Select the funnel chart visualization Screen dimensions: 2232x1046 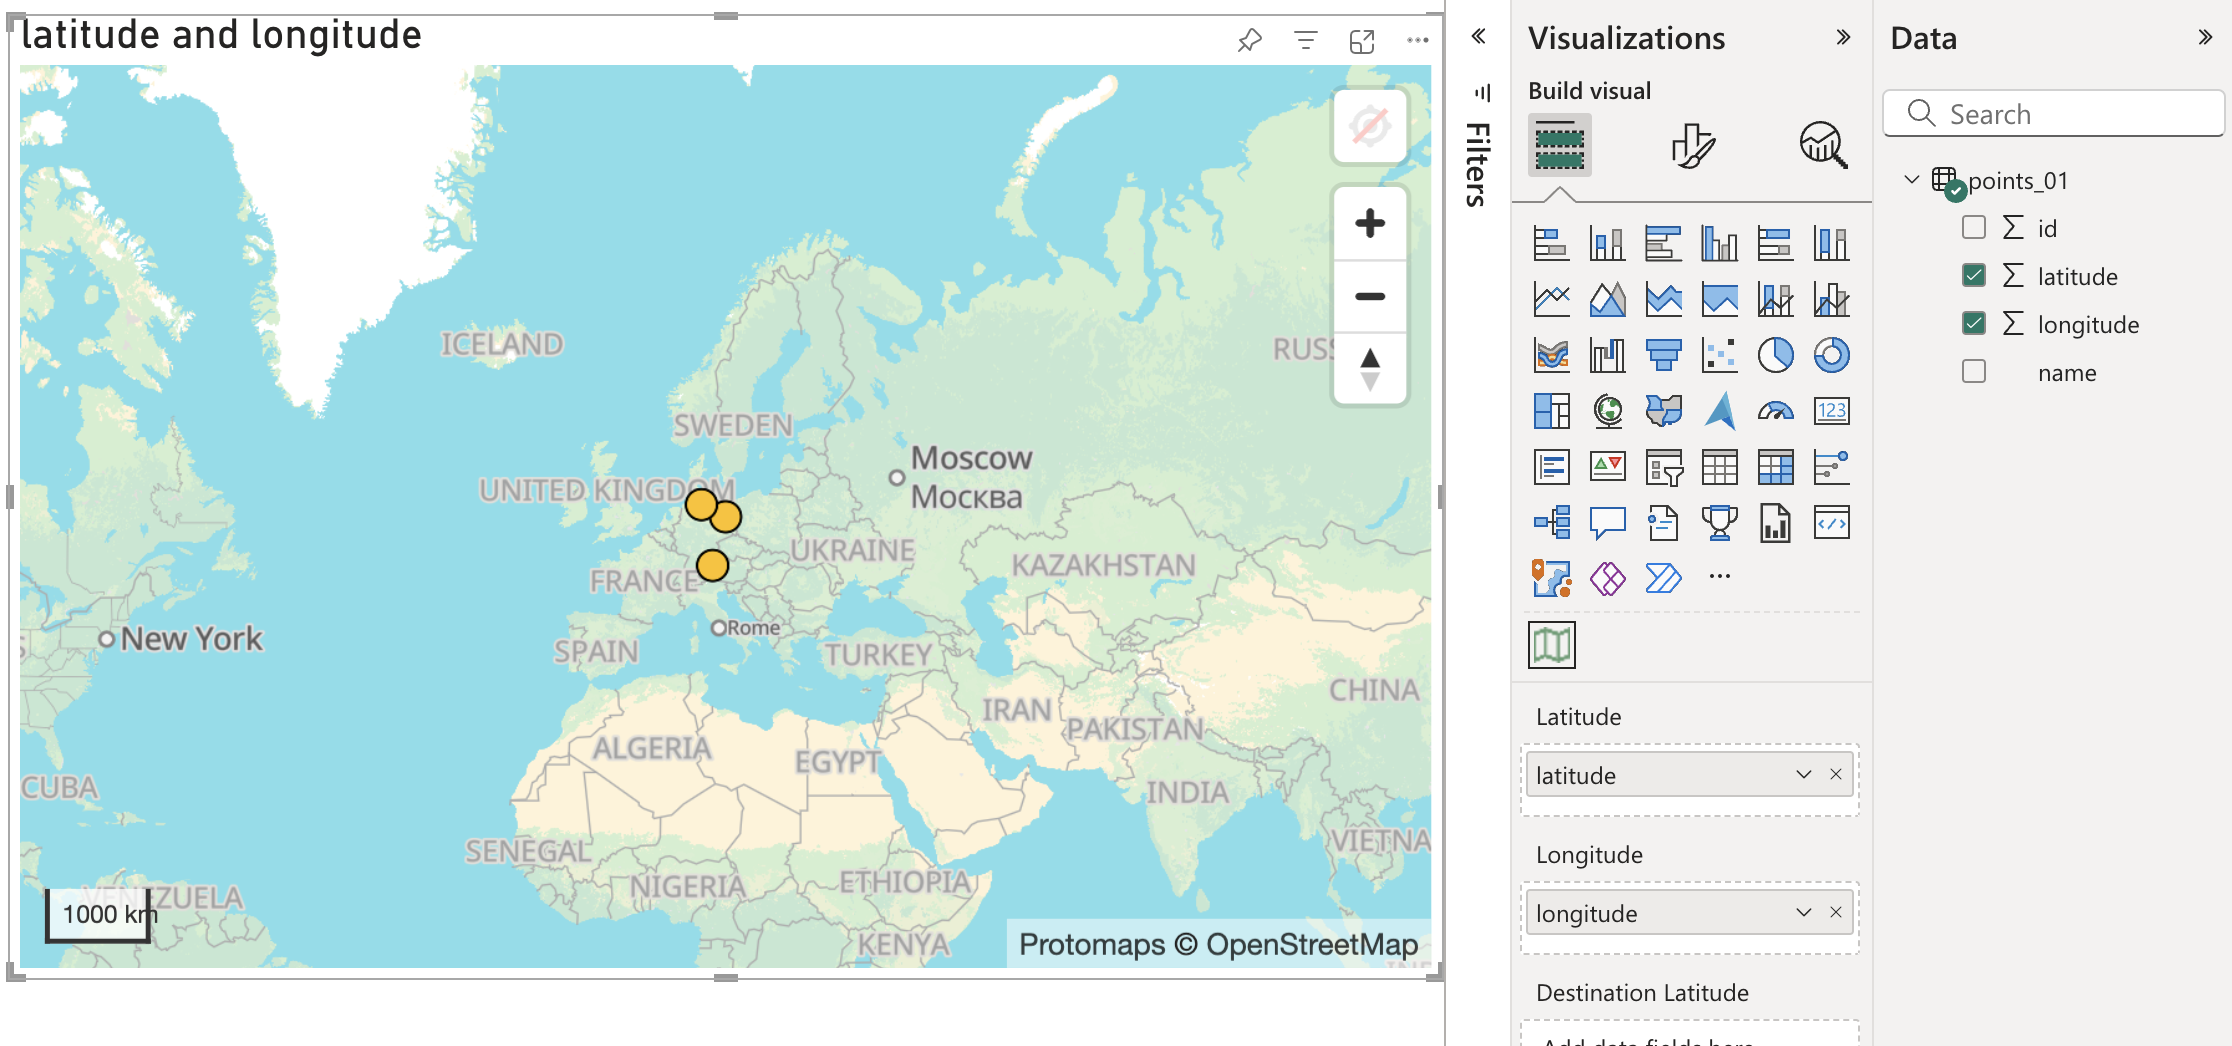coord(1663,354)
